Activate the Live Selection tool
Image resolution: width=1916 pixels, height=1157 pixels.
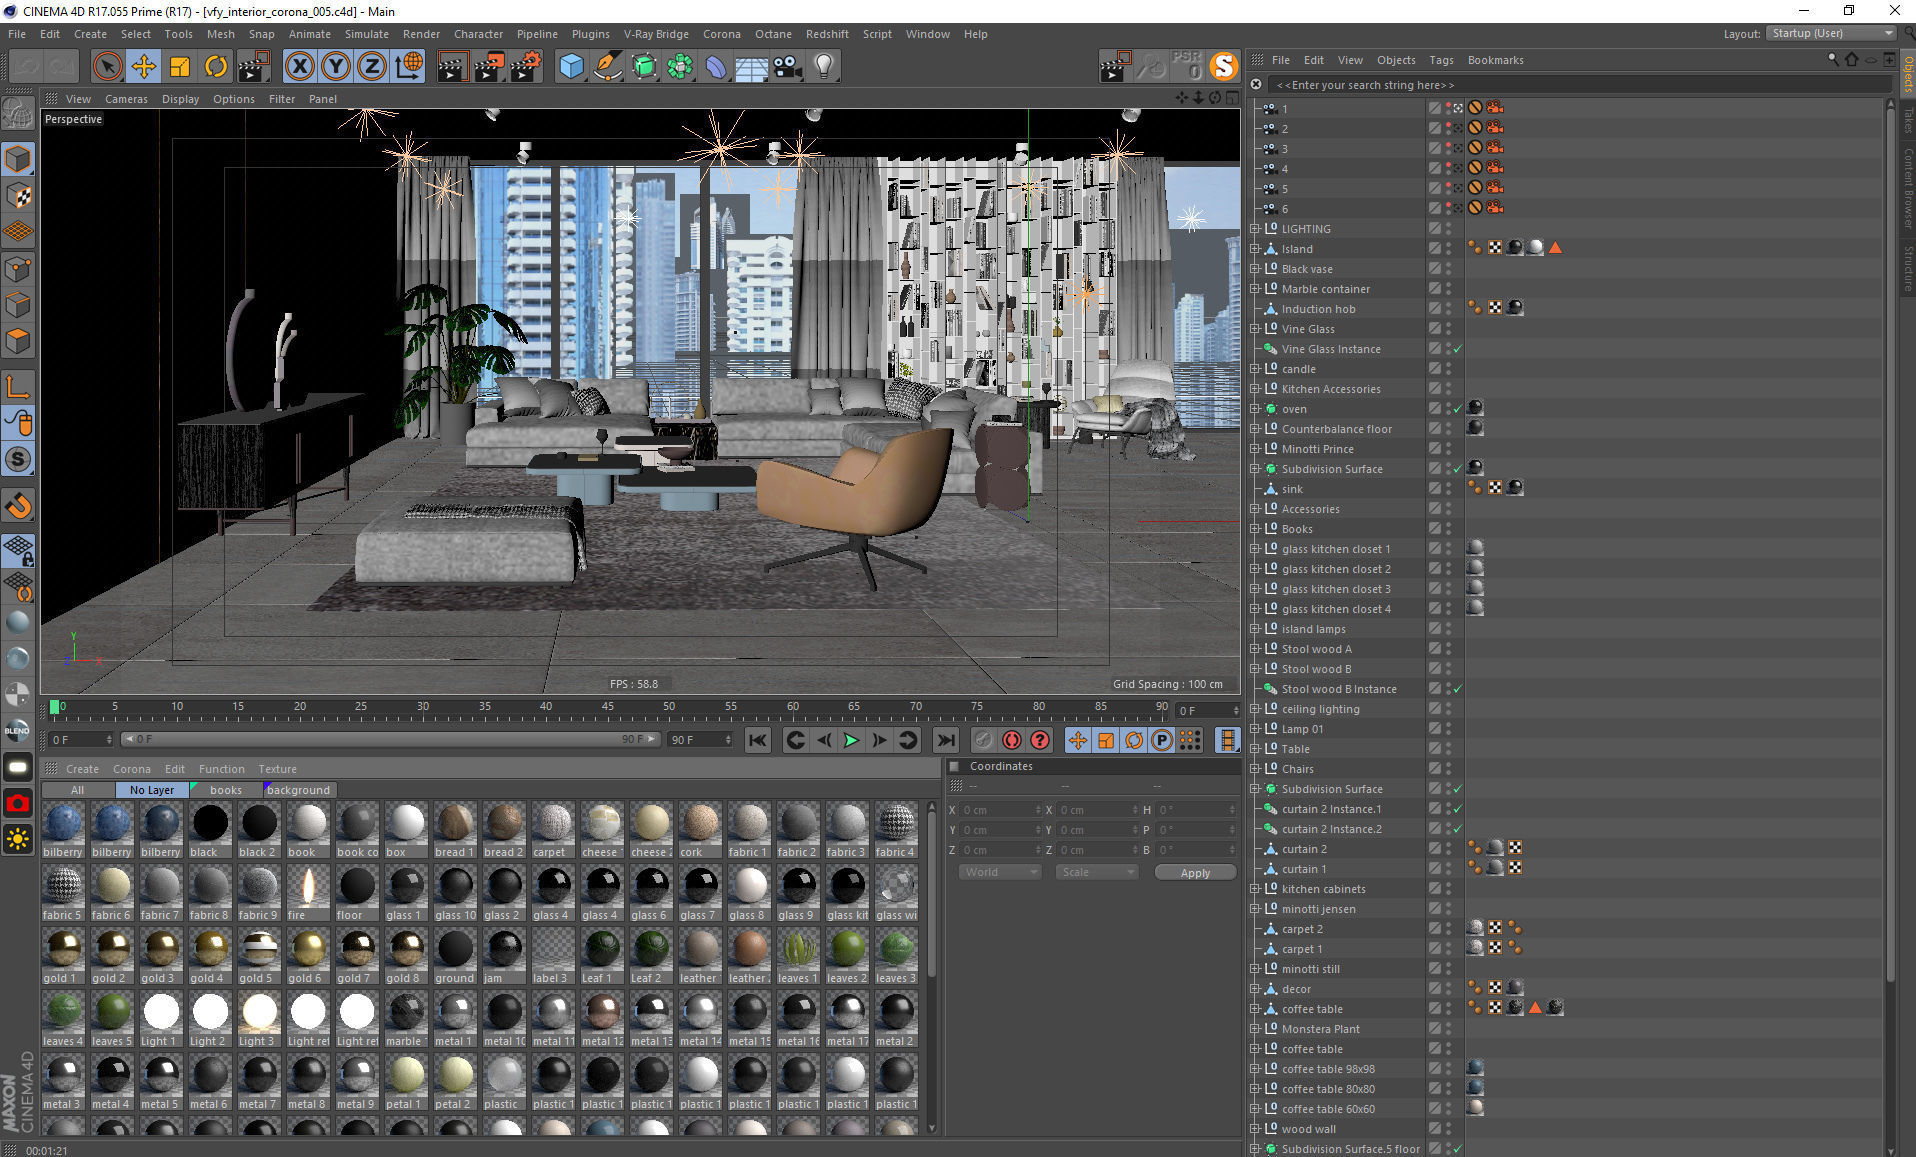[107, 67]
